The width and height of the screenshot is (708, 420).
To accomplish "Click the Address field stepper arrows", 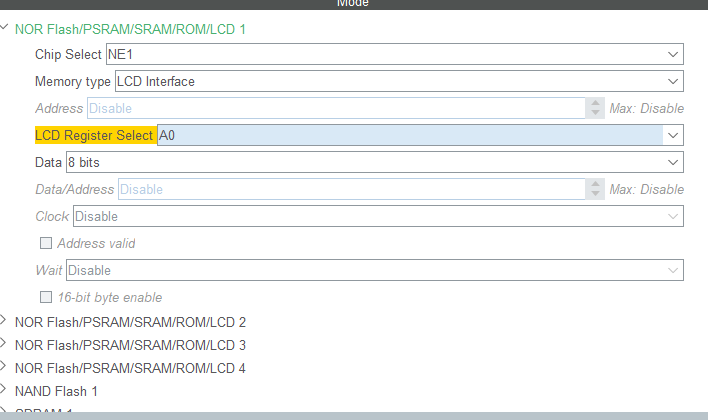I will point(595,108).
